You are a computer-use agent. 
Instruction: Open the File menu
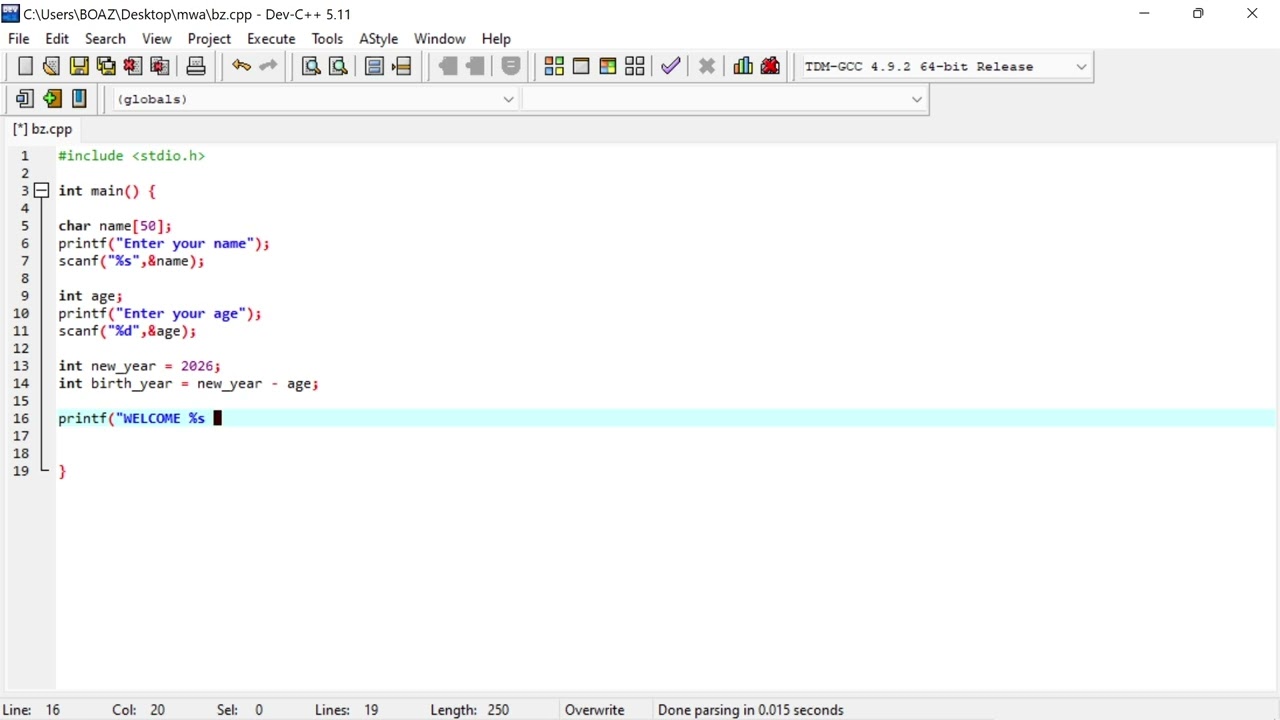[x=19, y=38]
